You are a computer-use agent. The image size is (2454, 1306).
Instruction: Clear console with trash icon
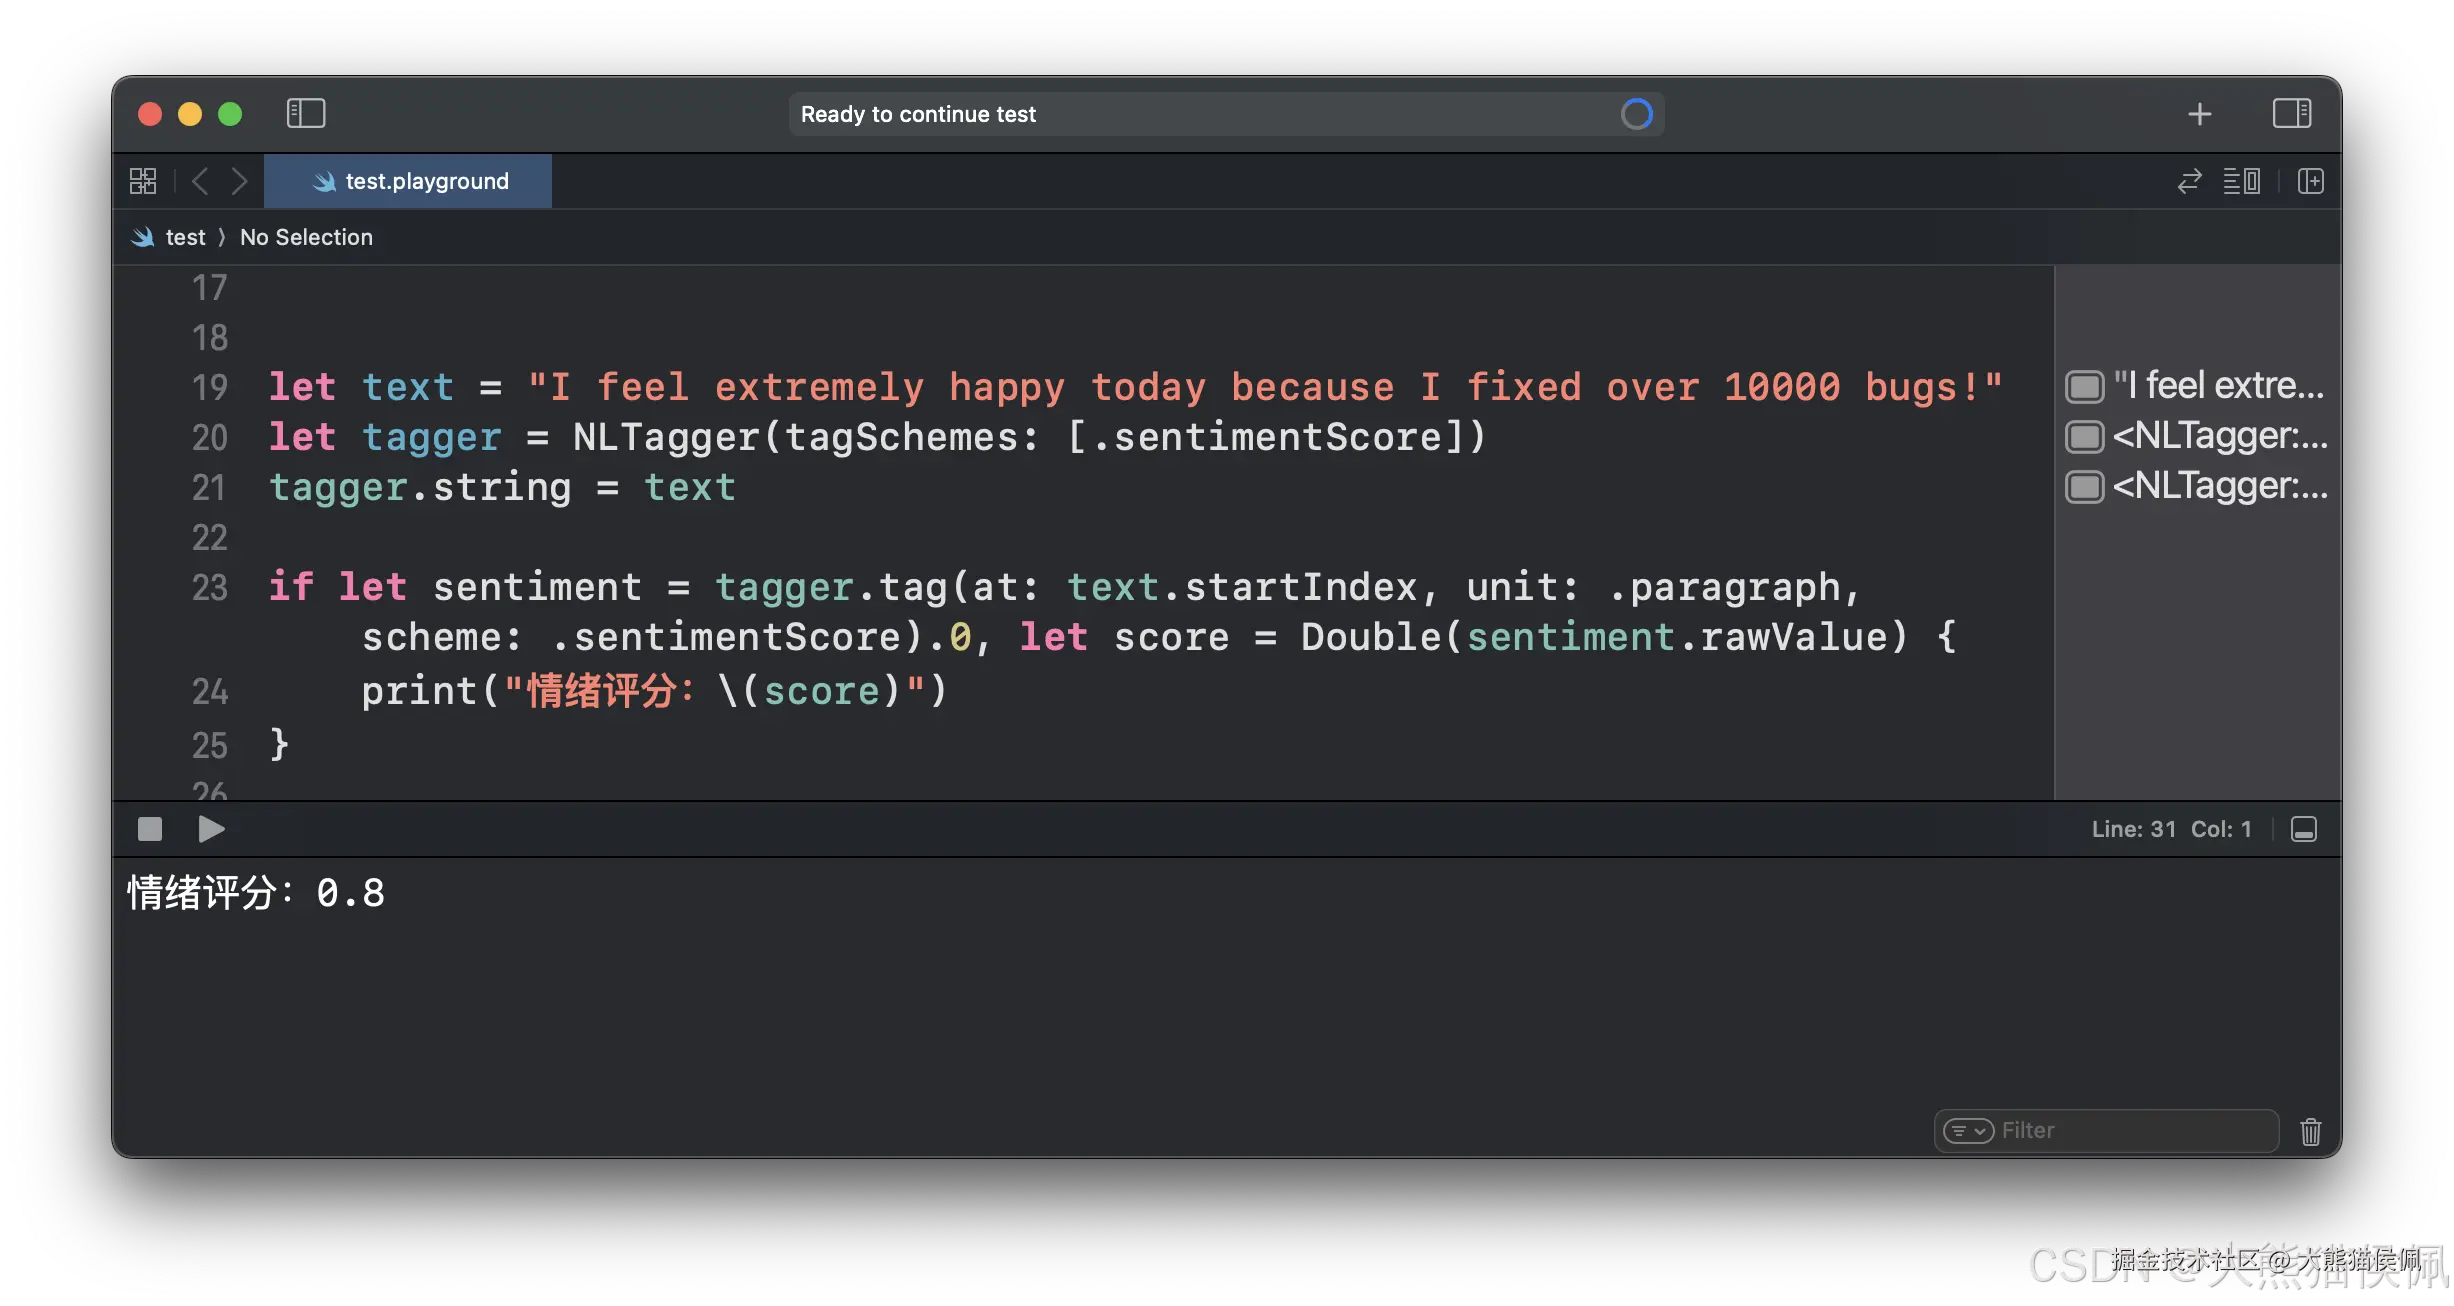2310,1131
